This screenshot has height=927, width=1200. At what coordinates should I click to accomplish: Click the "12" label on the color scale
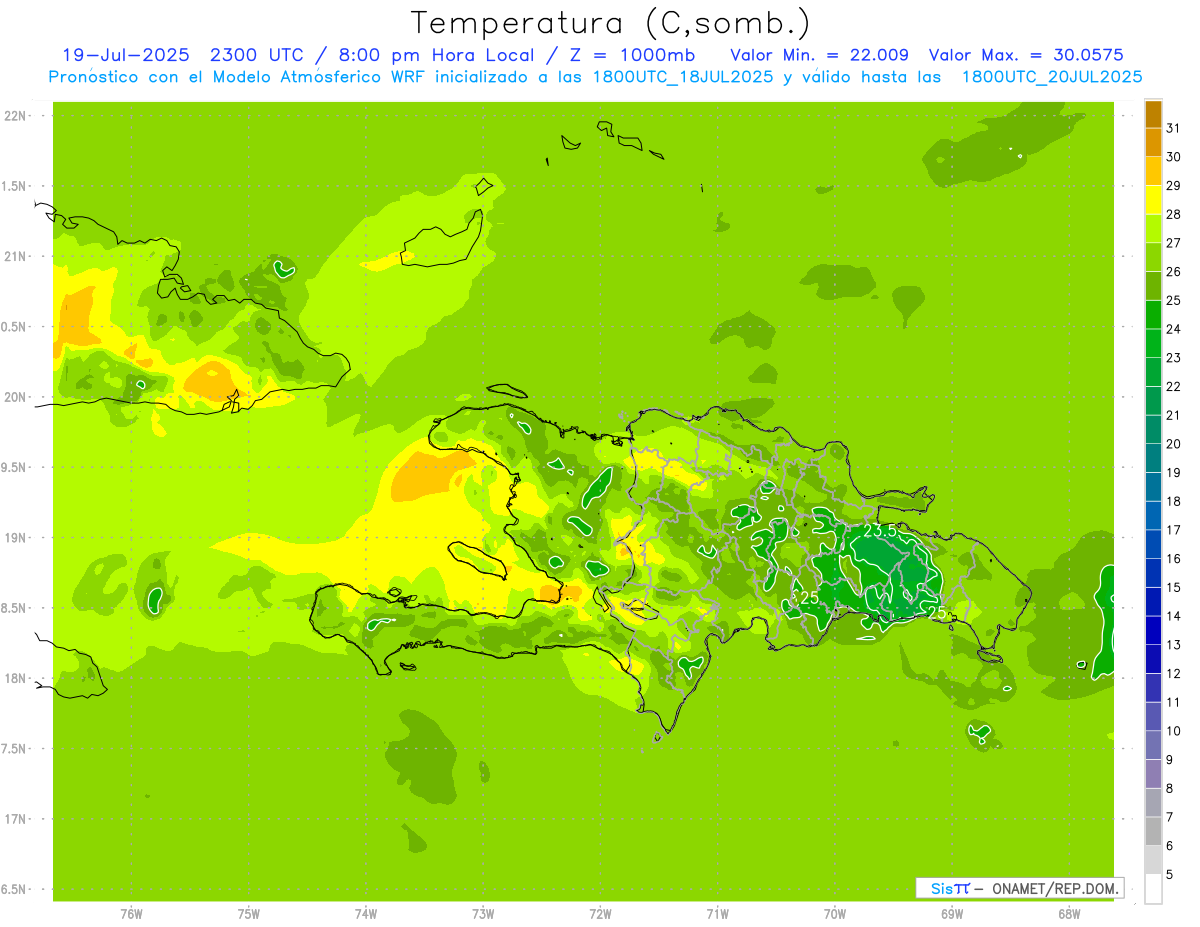1173,674
